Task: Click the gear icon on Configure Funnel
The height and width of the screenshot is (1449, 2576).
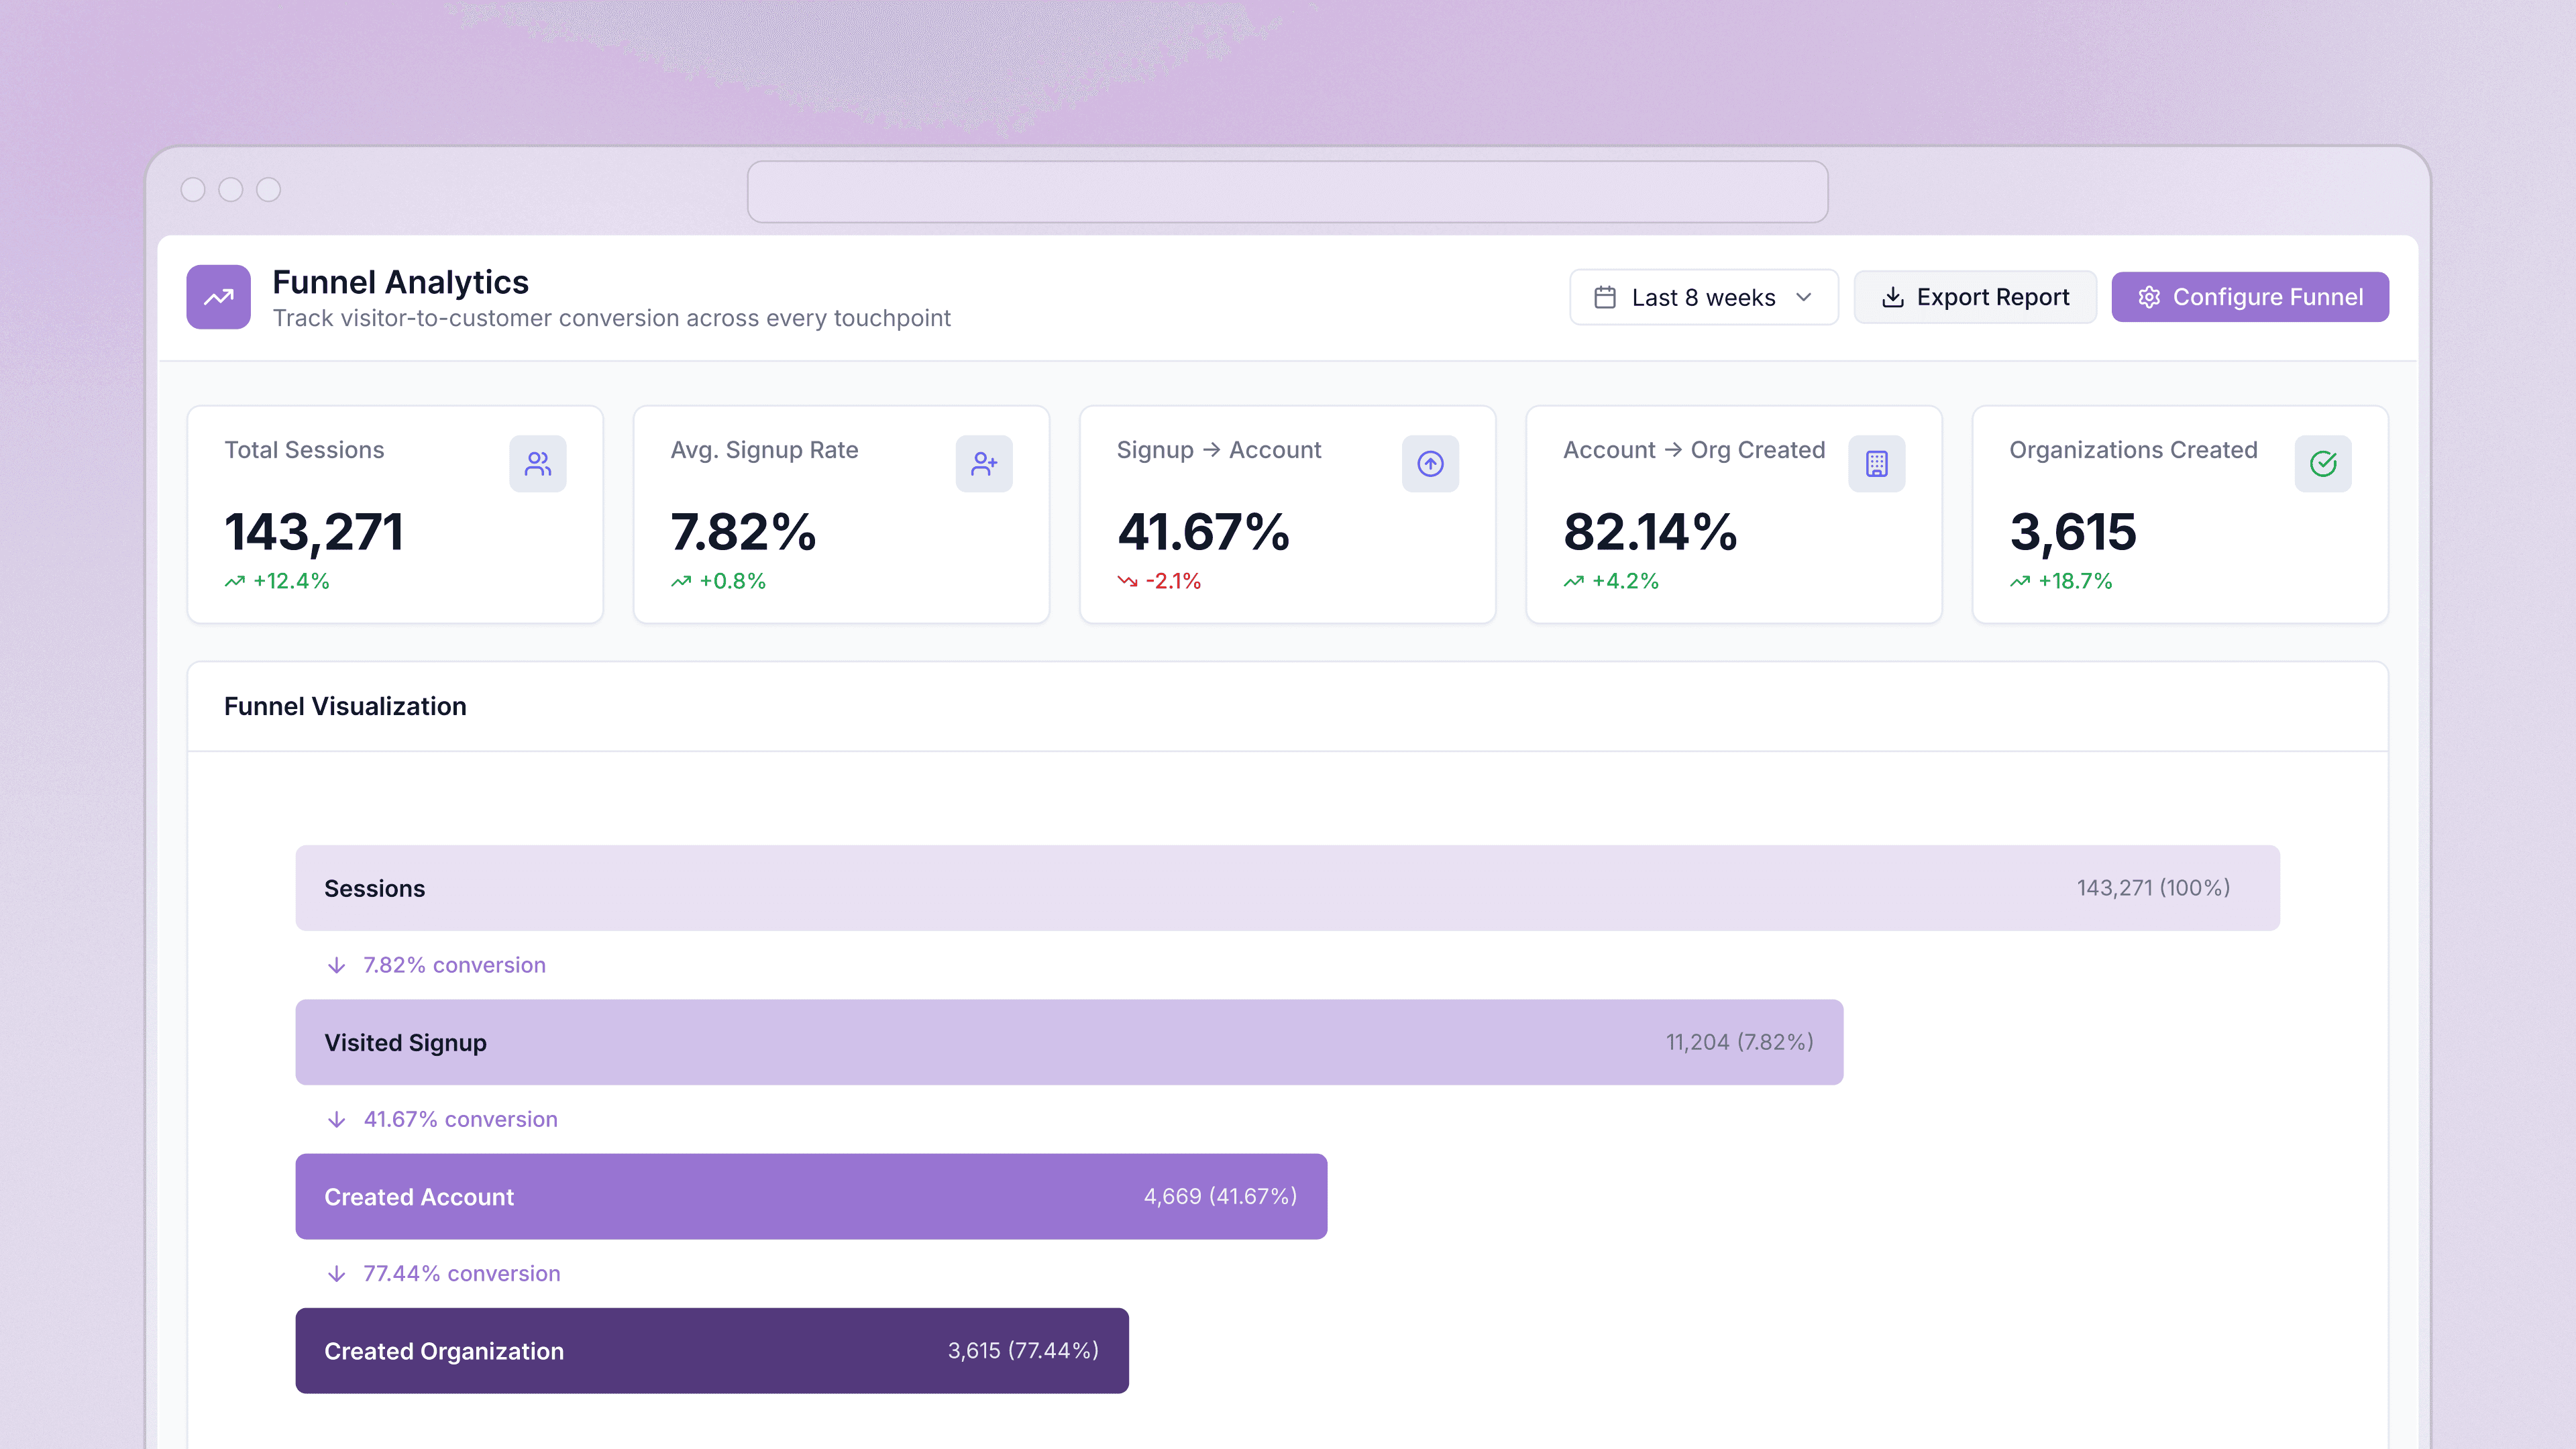Action: [x=2149, y=297]
